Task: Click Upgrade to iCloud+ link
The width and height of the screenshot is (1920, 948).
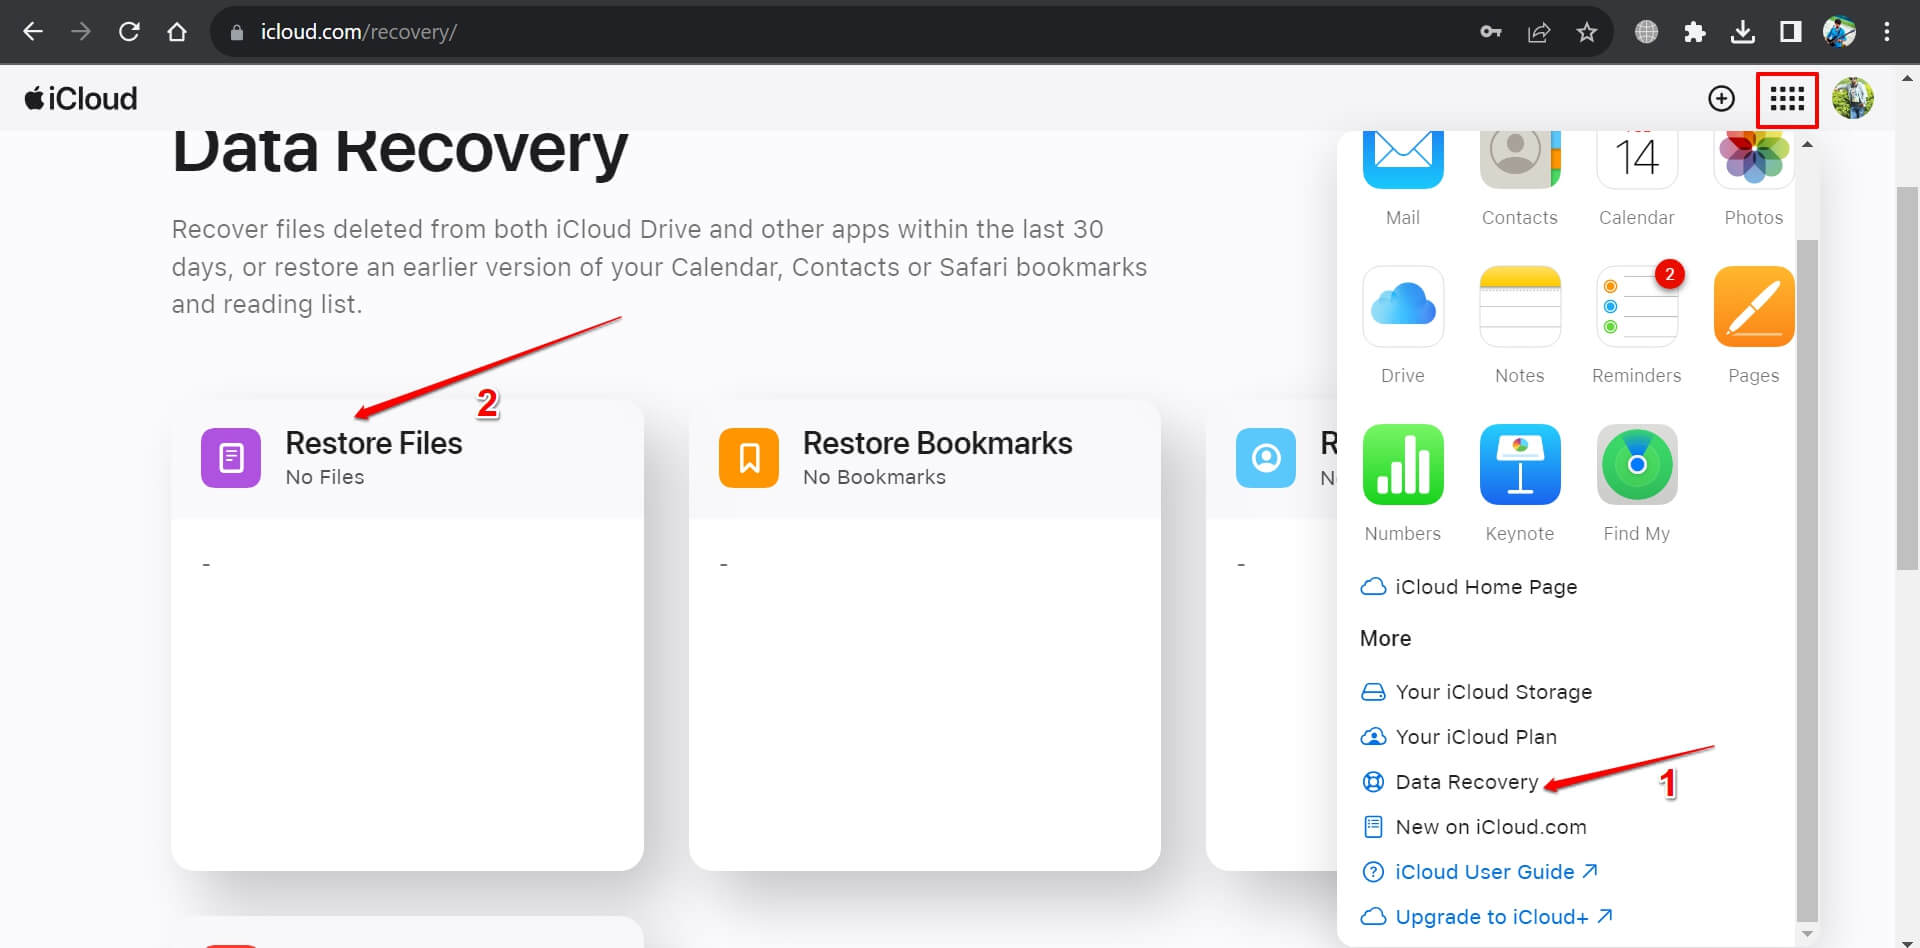Action: 1487,917
